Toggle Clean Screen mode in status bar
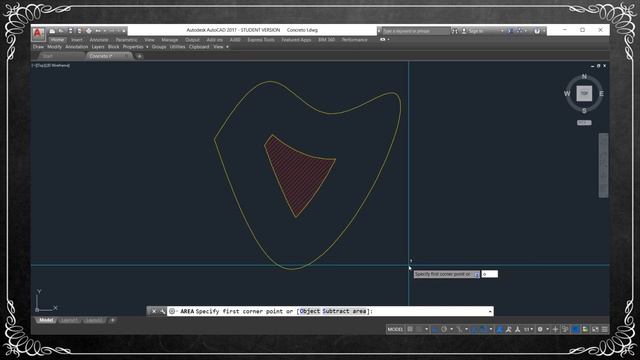The height and width of the screenshot is (360, 640). pos(595,329)
